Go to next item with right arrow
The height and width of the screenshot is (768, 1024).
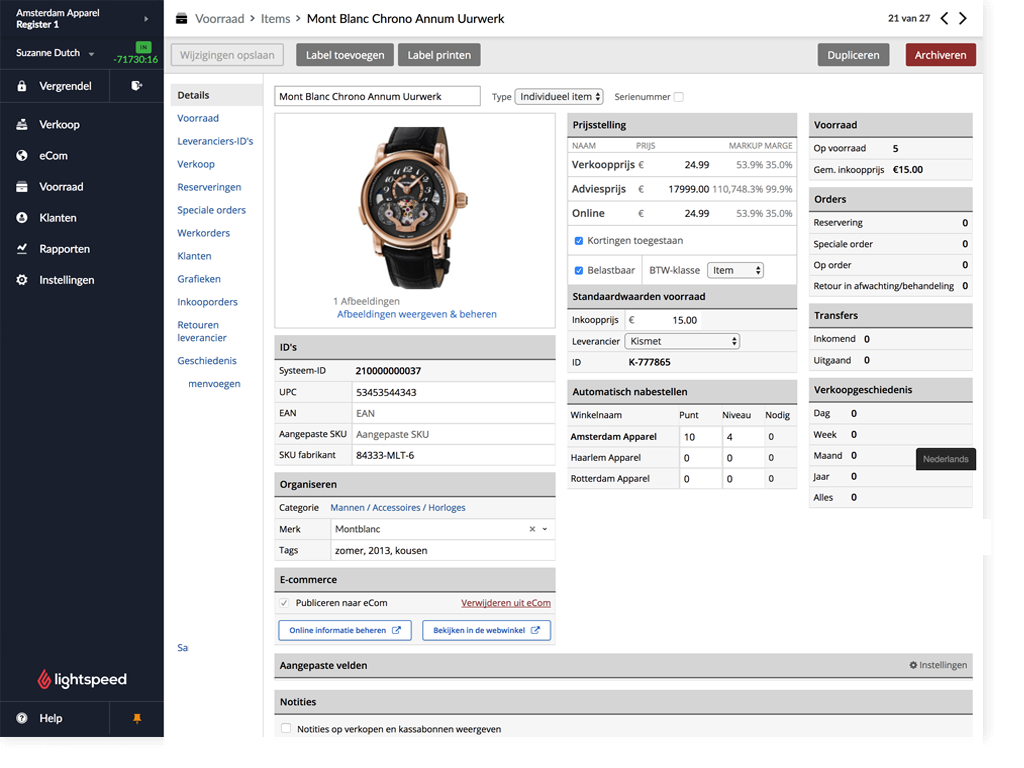[x=963, y=18]
